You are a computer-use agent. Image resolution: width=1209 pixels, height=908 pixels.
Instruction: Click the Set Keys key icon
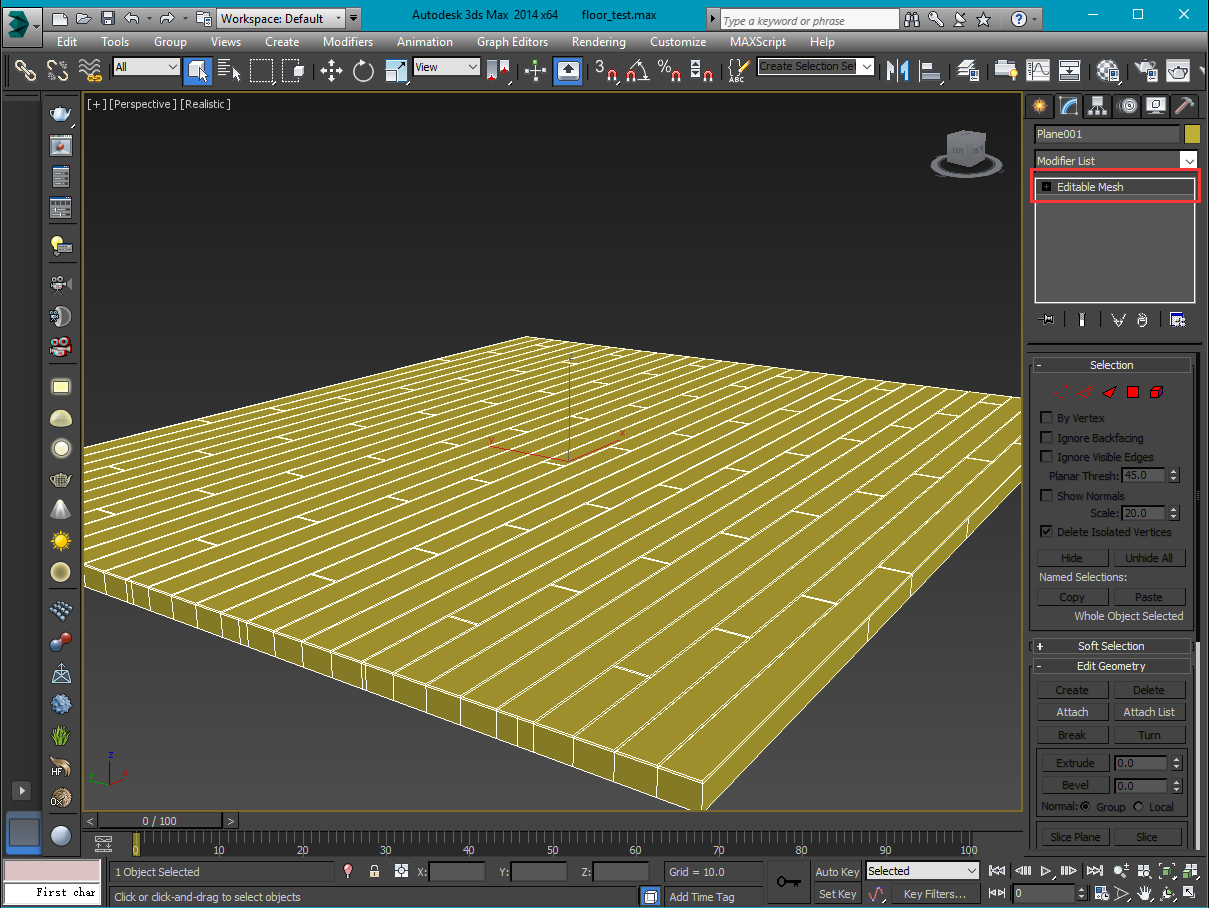(x=789, y=882)
